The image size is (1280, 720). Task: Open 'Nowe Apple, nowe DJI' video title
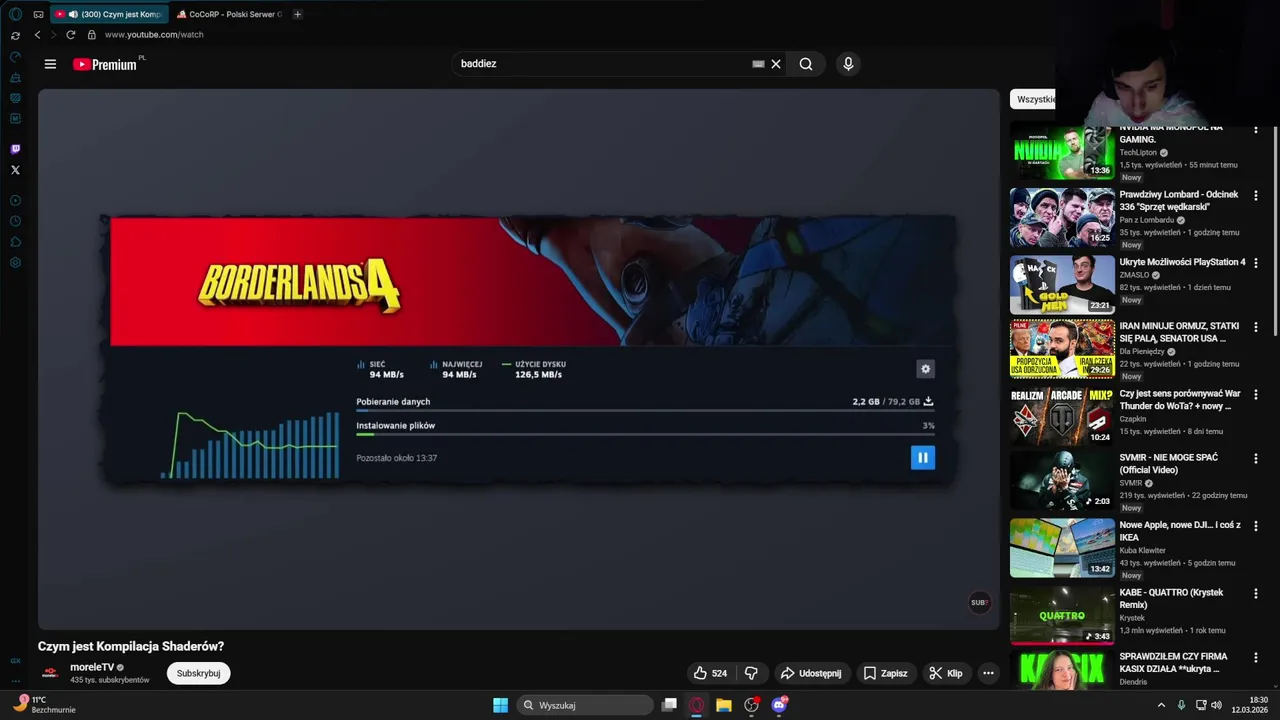tap(1180, 531)
